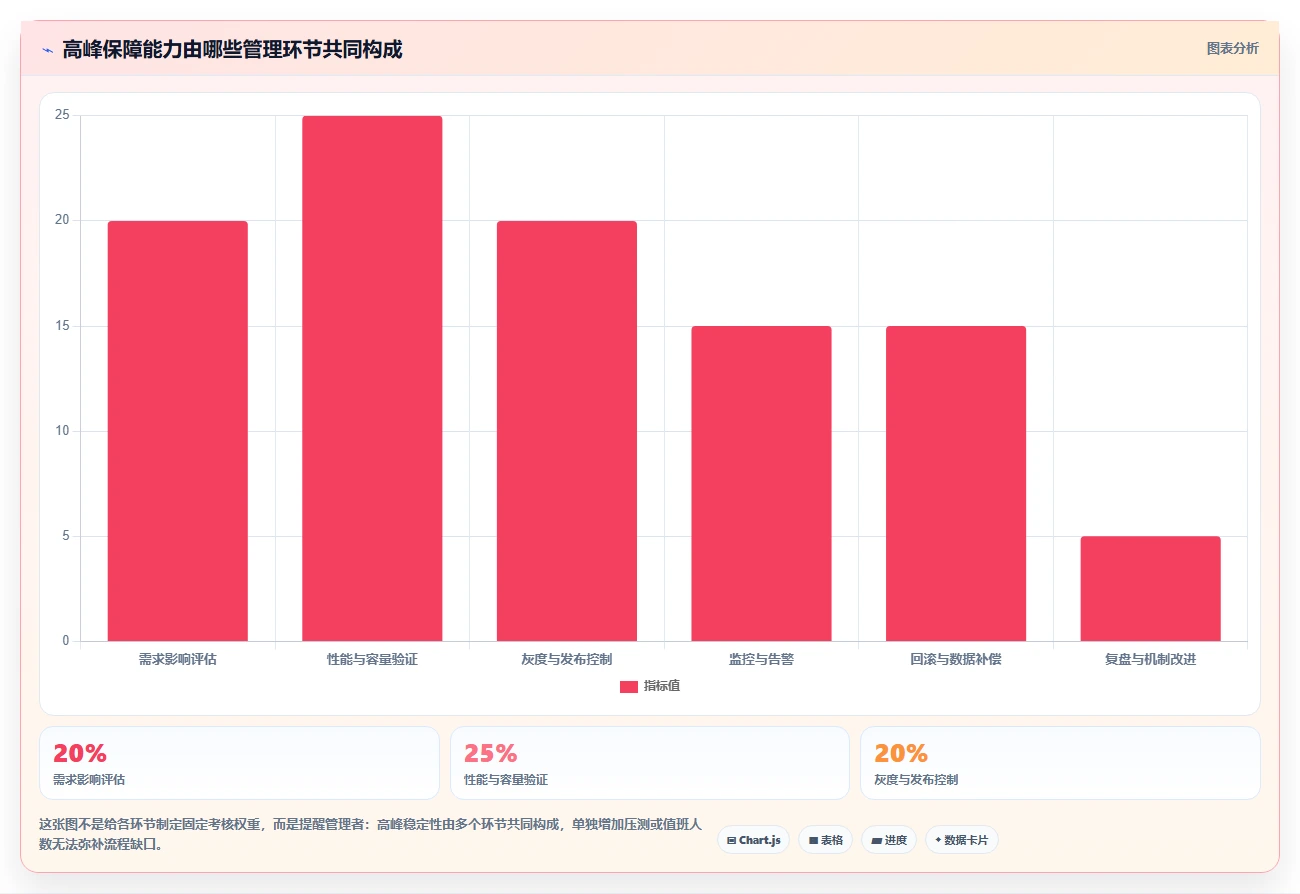Click the 数据卡片 tag chip

pyautogui.click(x=961, y=840)
